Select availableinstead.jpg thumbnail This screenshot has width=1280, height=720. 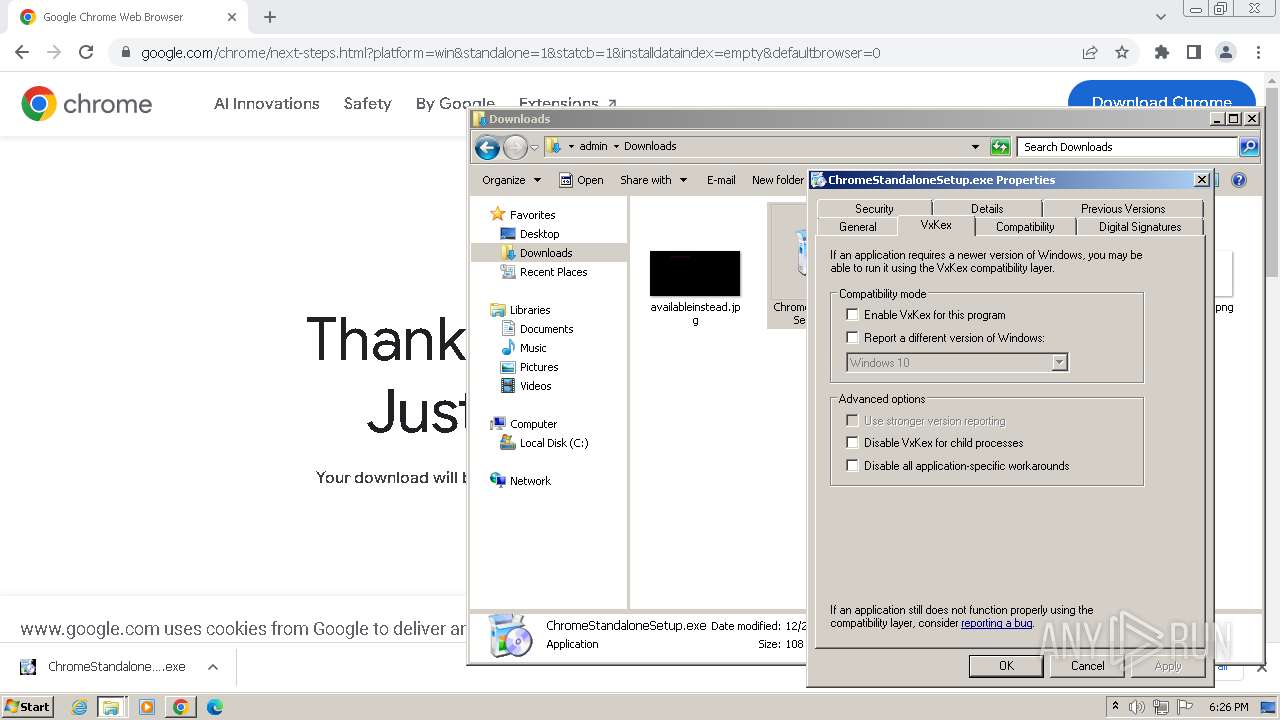point(695,273)
